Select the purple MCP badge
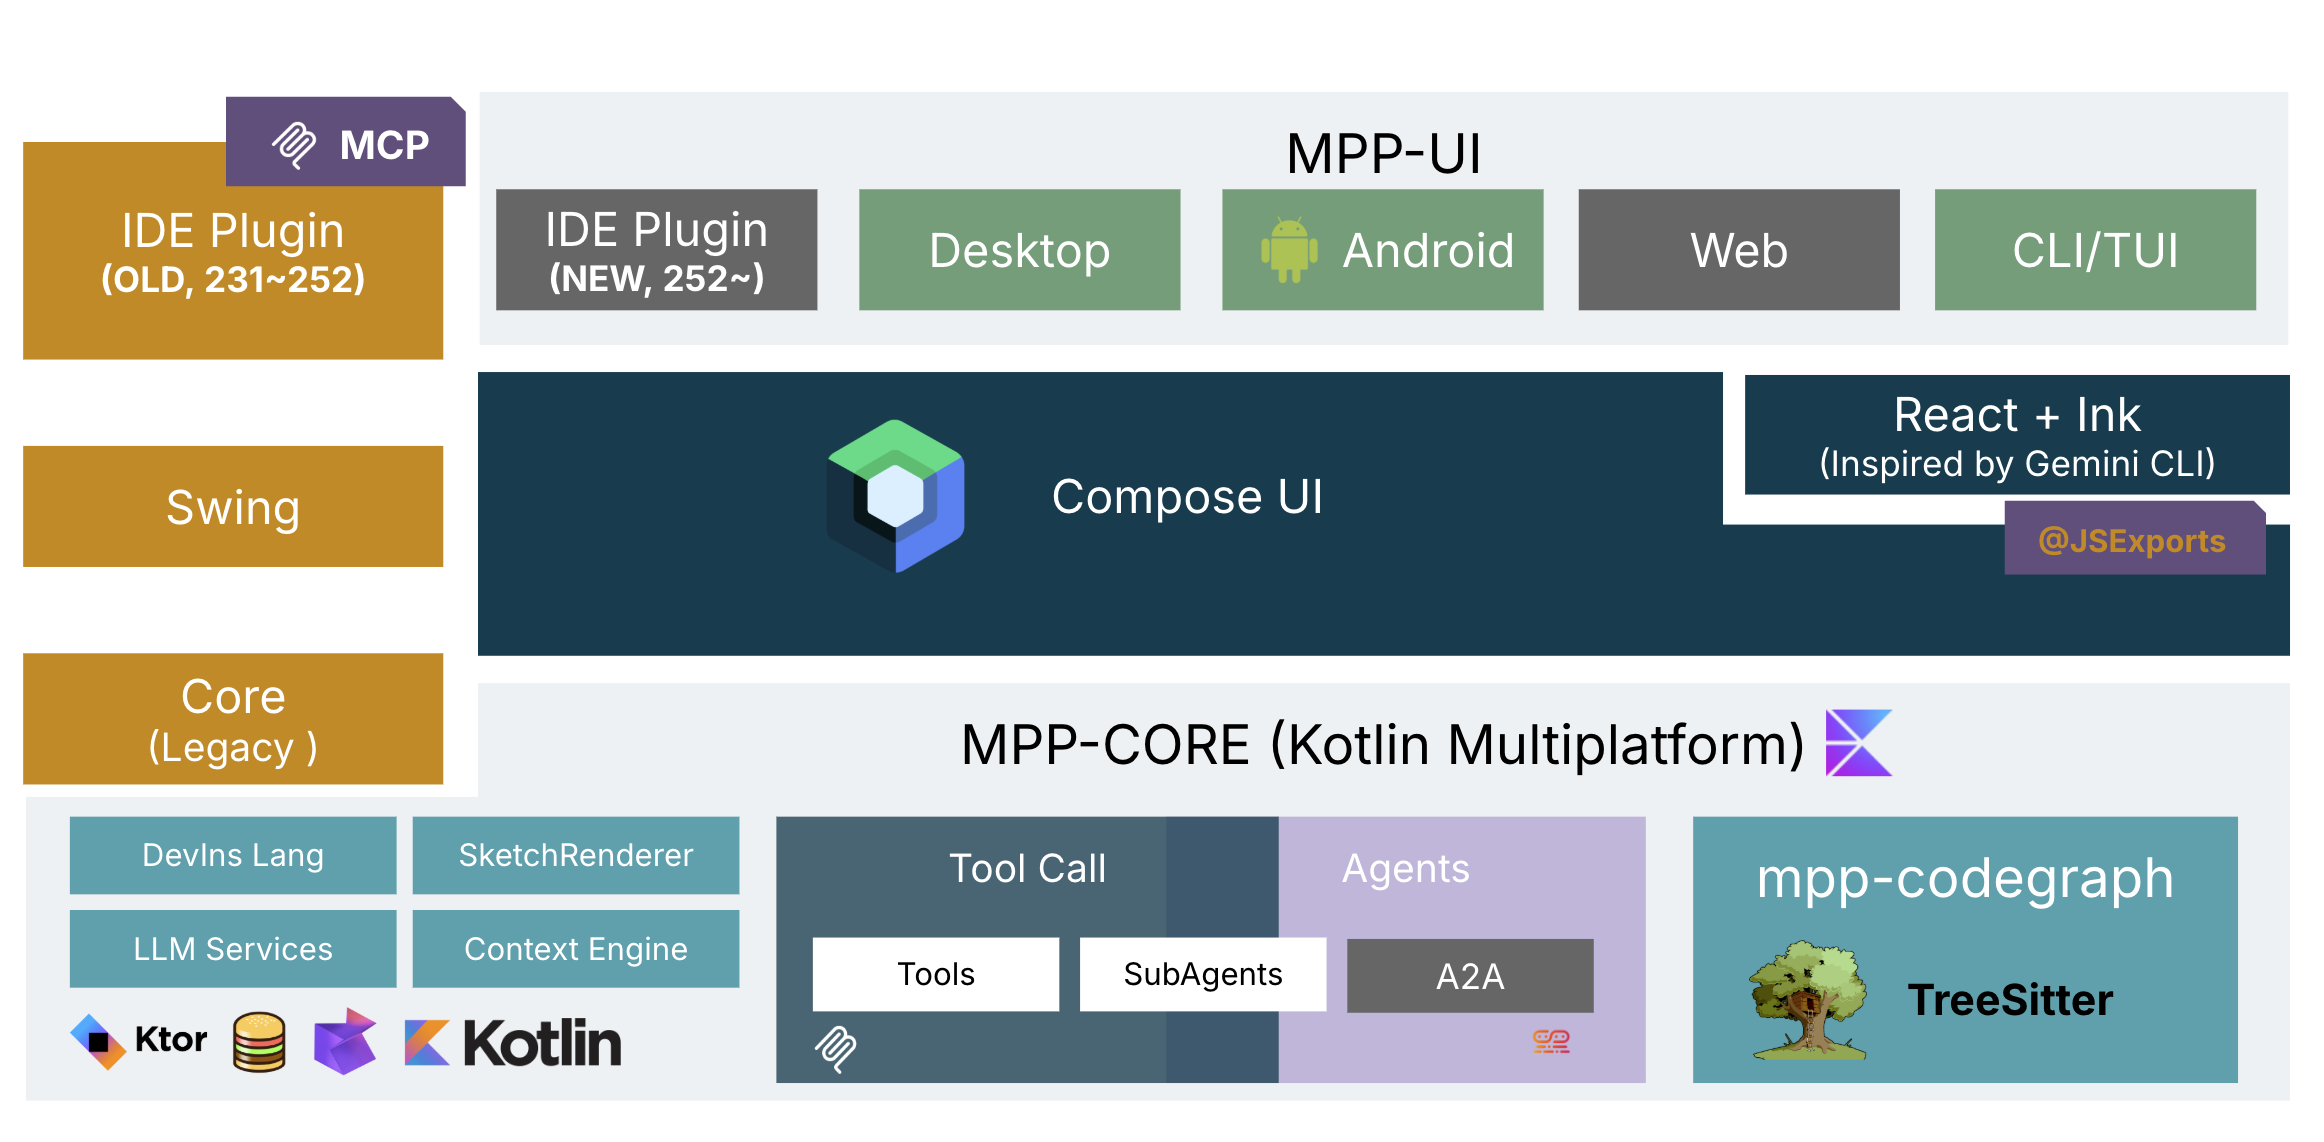This screenshot has height=1142, width=2324. (x=346, y=143)
